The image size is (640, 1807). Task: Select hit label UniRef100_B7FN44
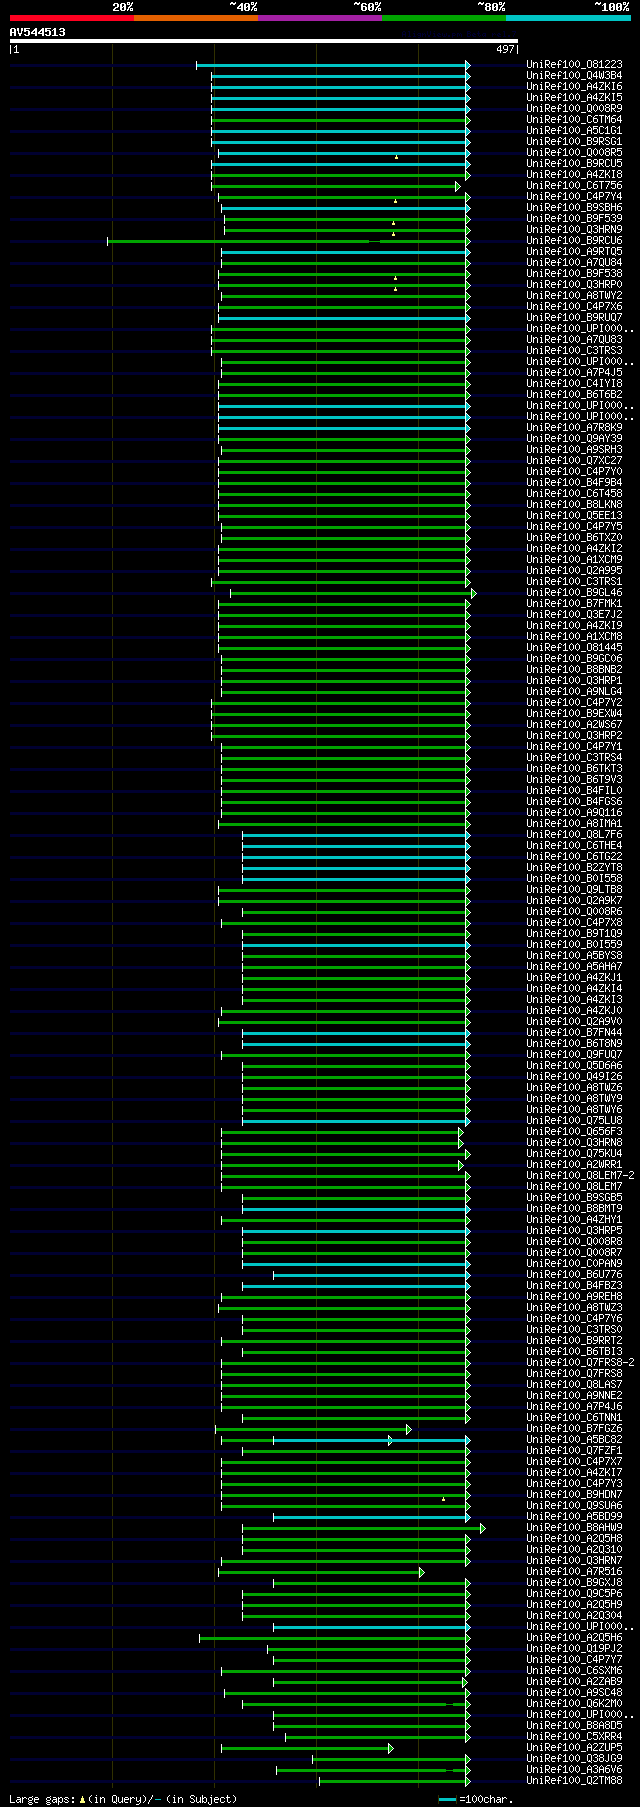tap(574, 1033)
